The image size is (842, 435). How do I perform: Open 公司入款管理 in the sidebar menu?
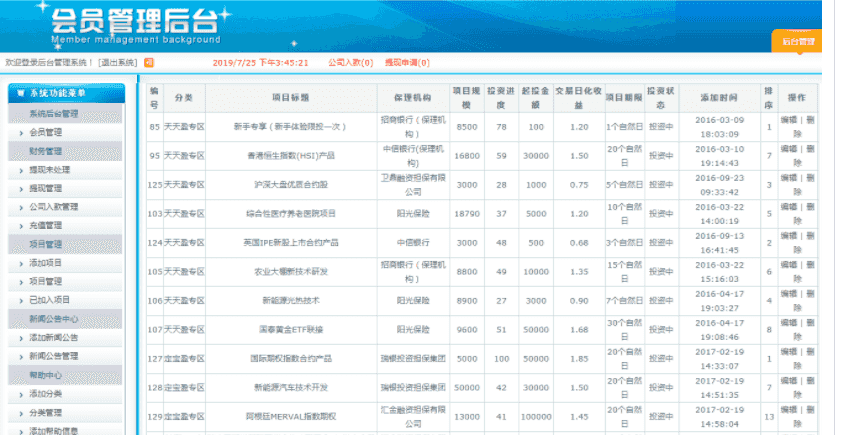coord(54,207)
